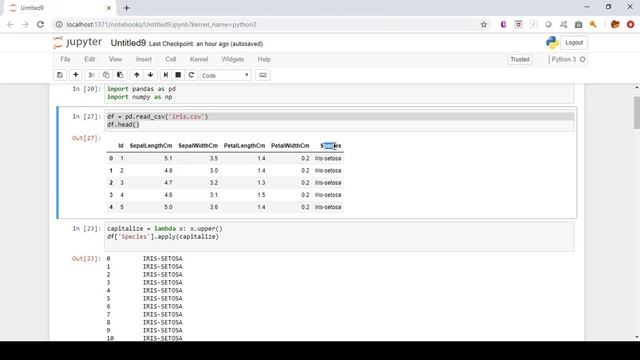Go back in browser history
The height and width of the screenshot is (360, 640).
click(x=10, y=24)
